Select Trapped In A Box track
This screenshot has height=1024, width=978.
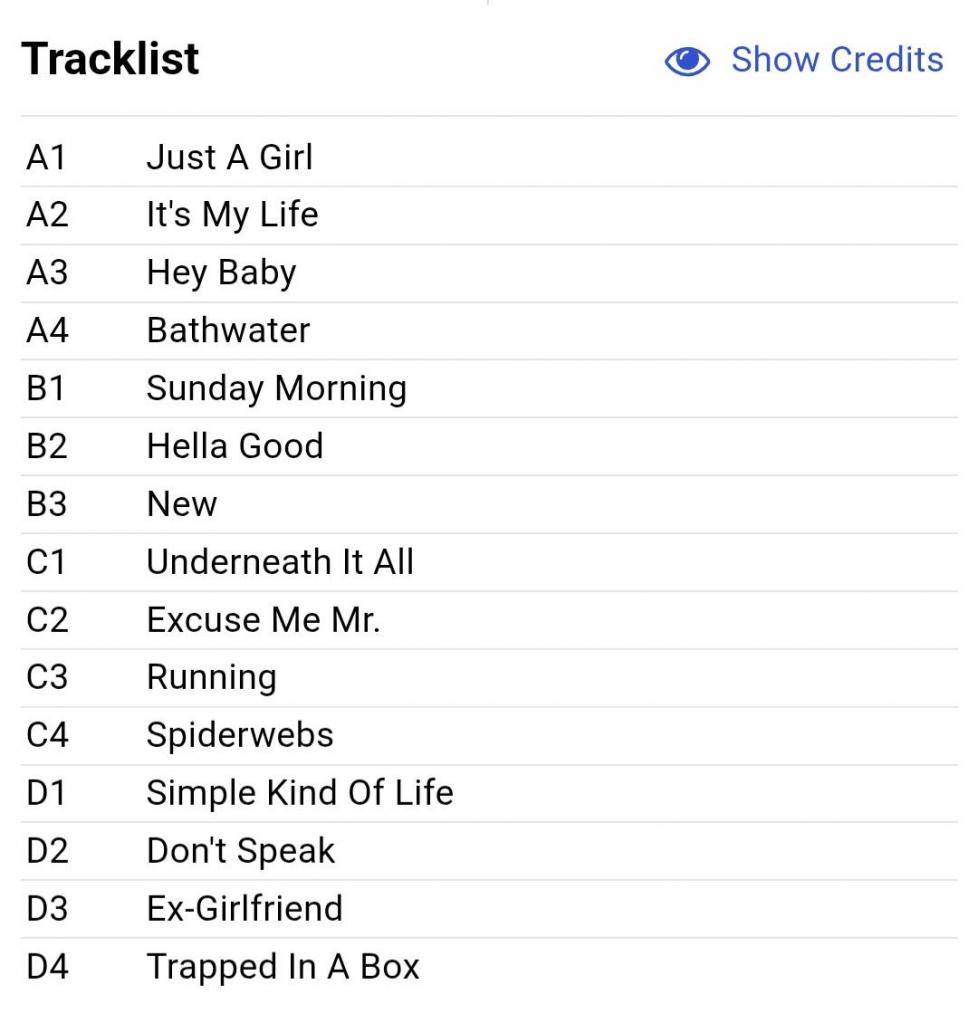pos(283,967)
